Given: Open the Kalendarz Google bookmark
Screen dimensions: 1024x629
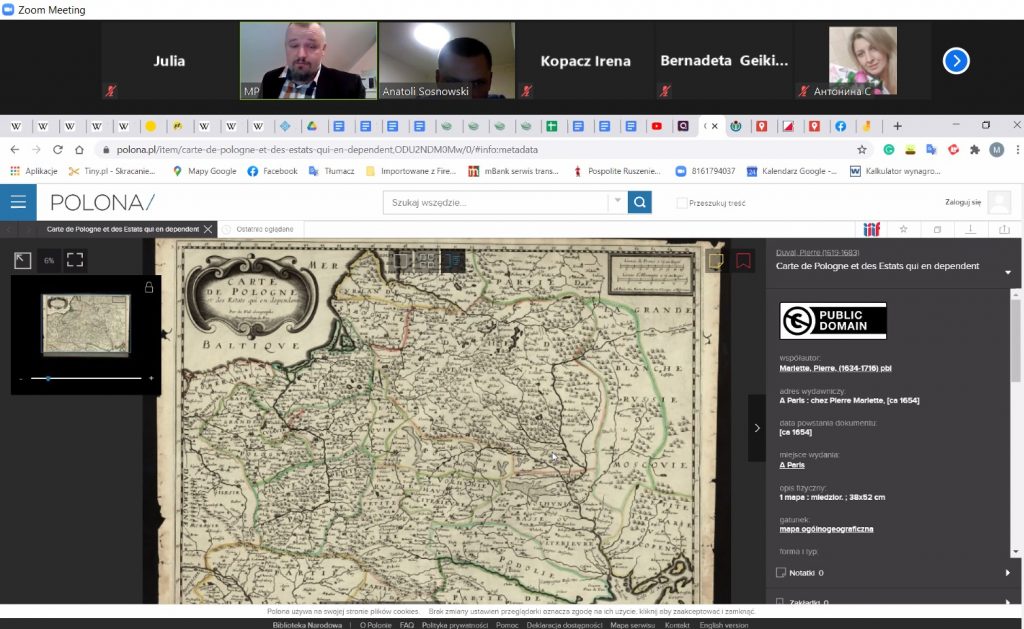Looking at the screenshot, I should [x=792, y=171].
